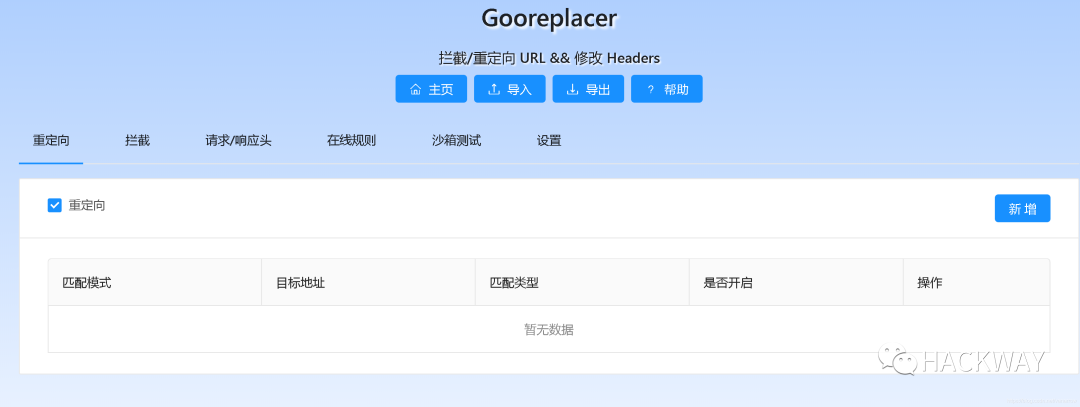Open the 在线规则 tab
Viewport: 1080px width, 407px height.
tap(351, 141)
